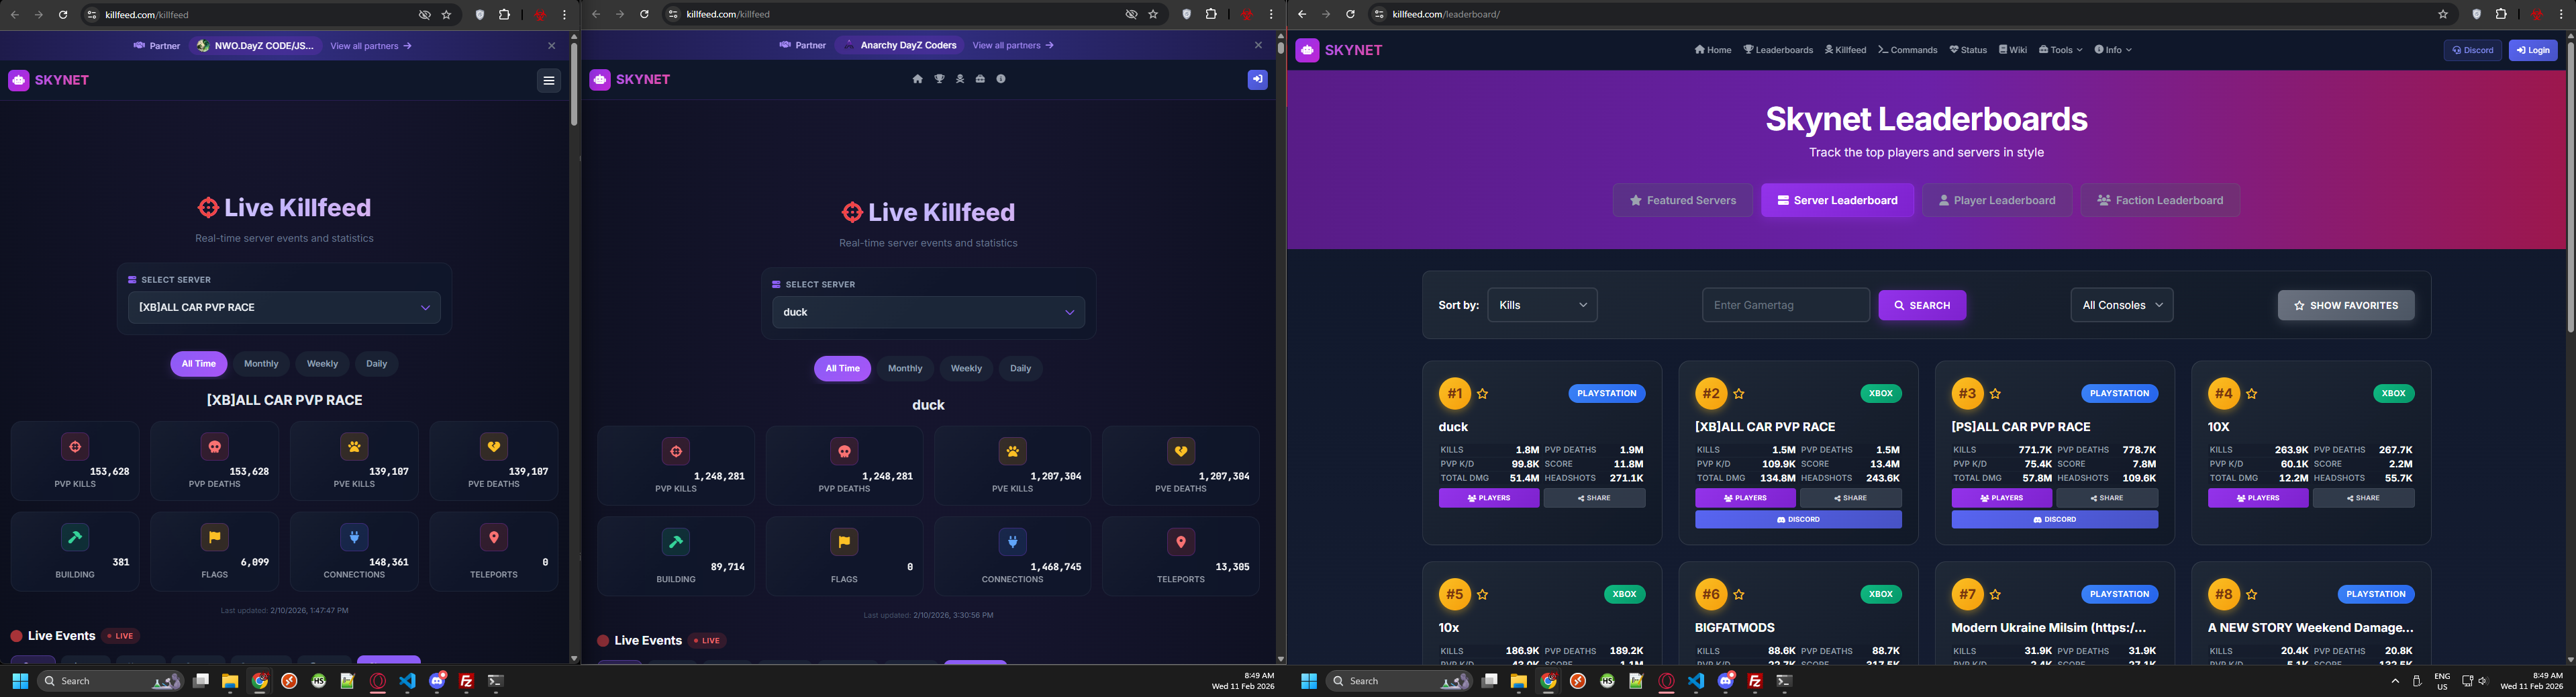Close the Anarchy DayZ Coders partner banner
The height and width of the screenshot is (697, 2576).
pos(1258,45)
